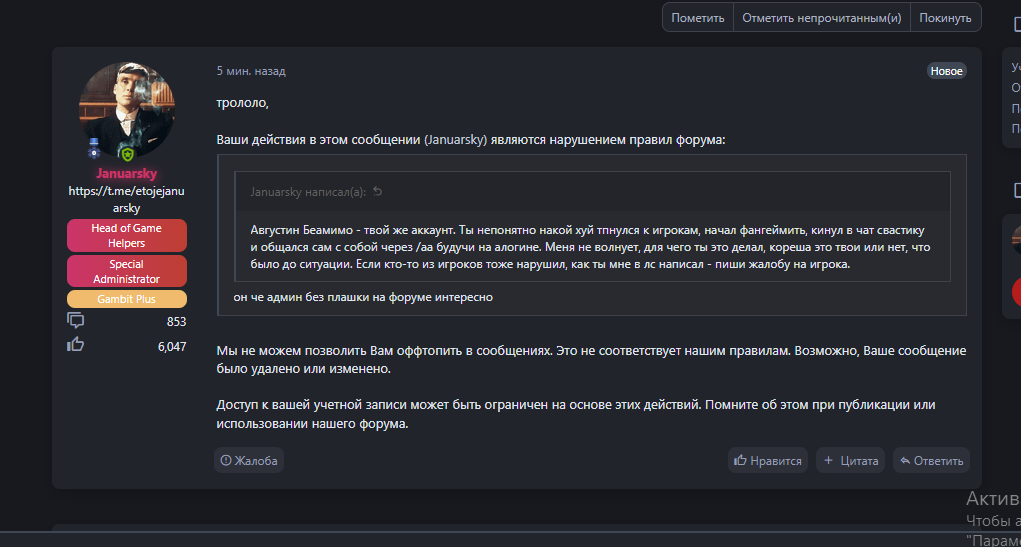The width and height of the screenshot is (1021, 547).
Task: Click Пометить in the top toolbar
Action: pyautogui.click(x=697, y=18)
